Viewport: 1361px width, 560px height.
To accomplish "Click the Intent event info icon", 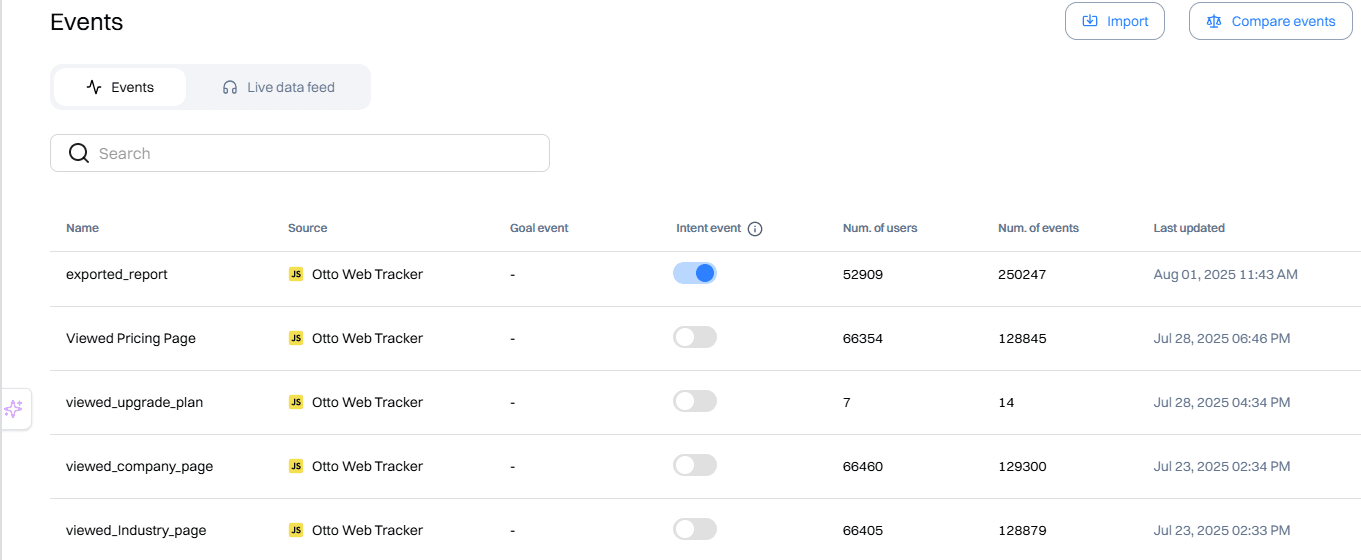I will (x=755, y=229).
